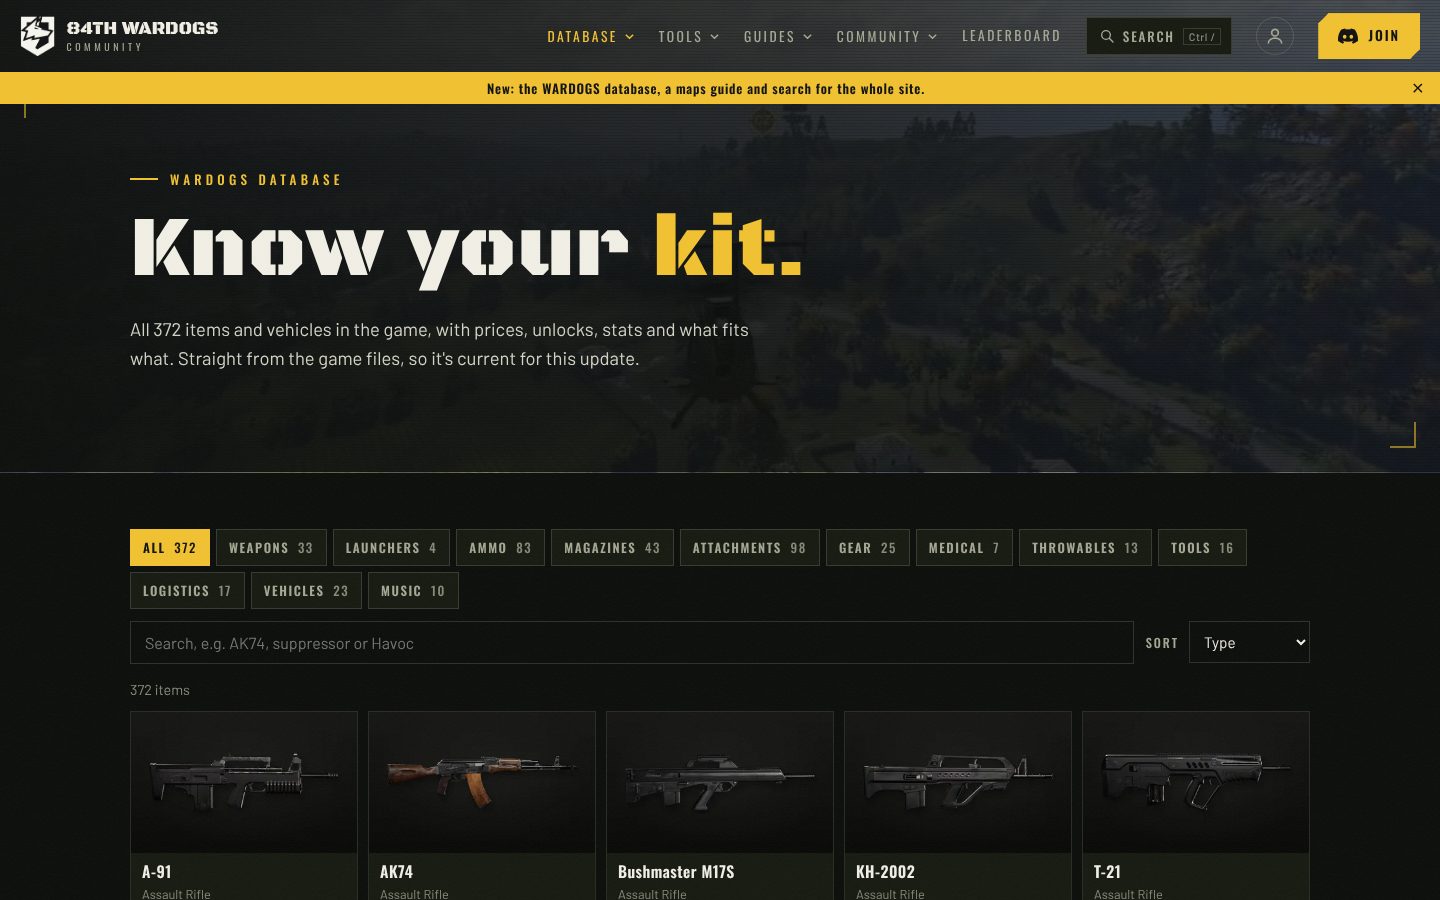
Task: Filter by Throwables 13
Action: 1085,547
